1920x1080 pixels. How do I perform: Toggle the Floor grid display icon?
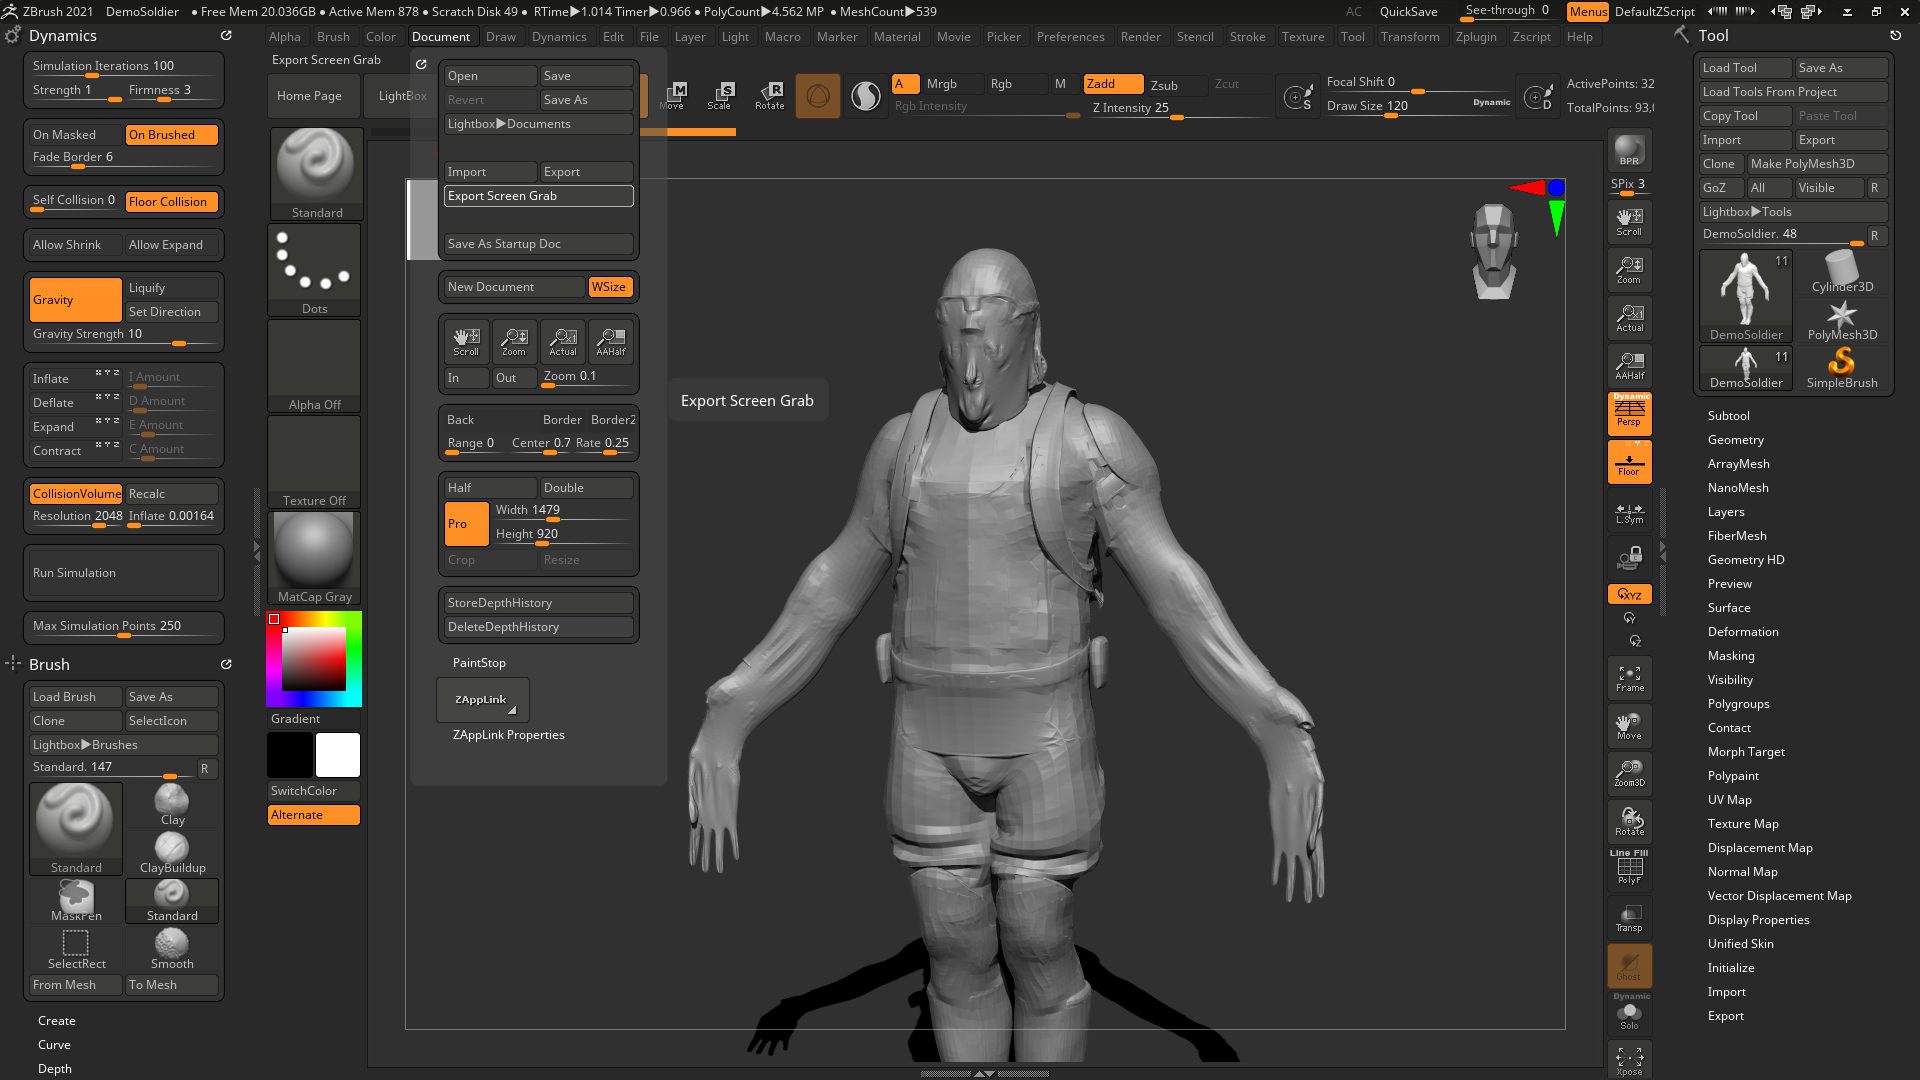(1629, 460)
